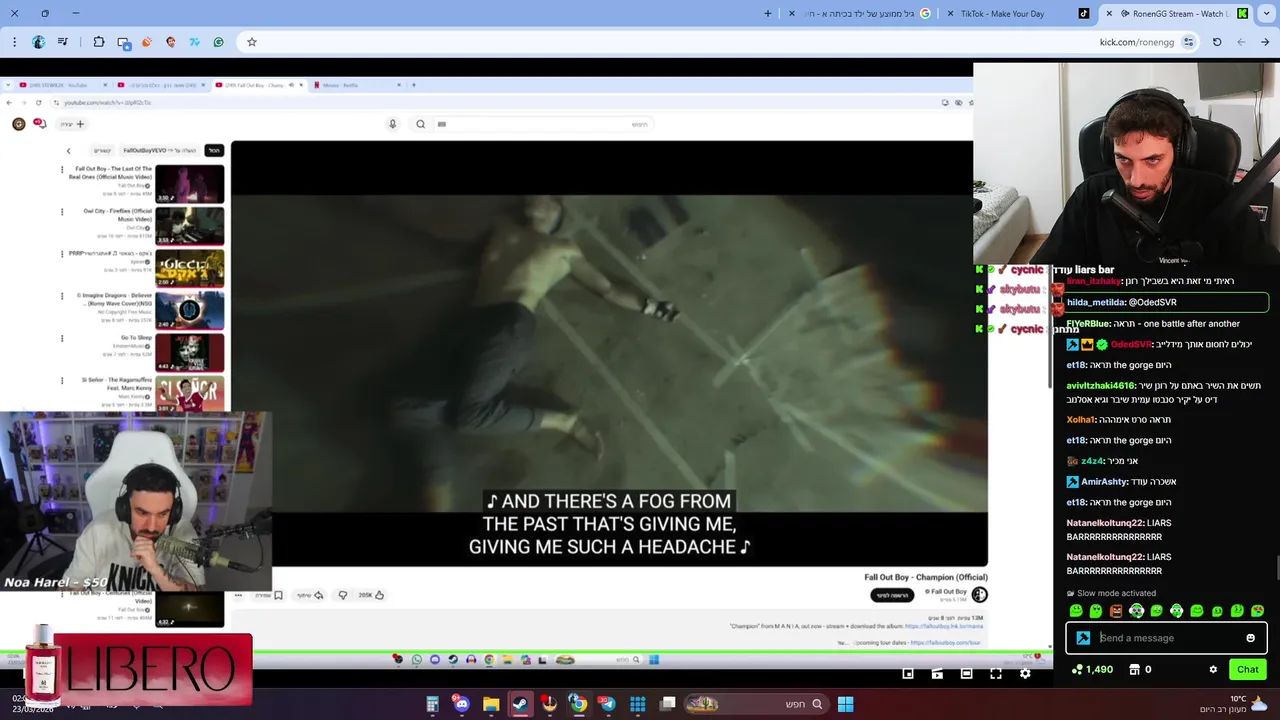Click username z4z4 in chat

click(1092, 461)
